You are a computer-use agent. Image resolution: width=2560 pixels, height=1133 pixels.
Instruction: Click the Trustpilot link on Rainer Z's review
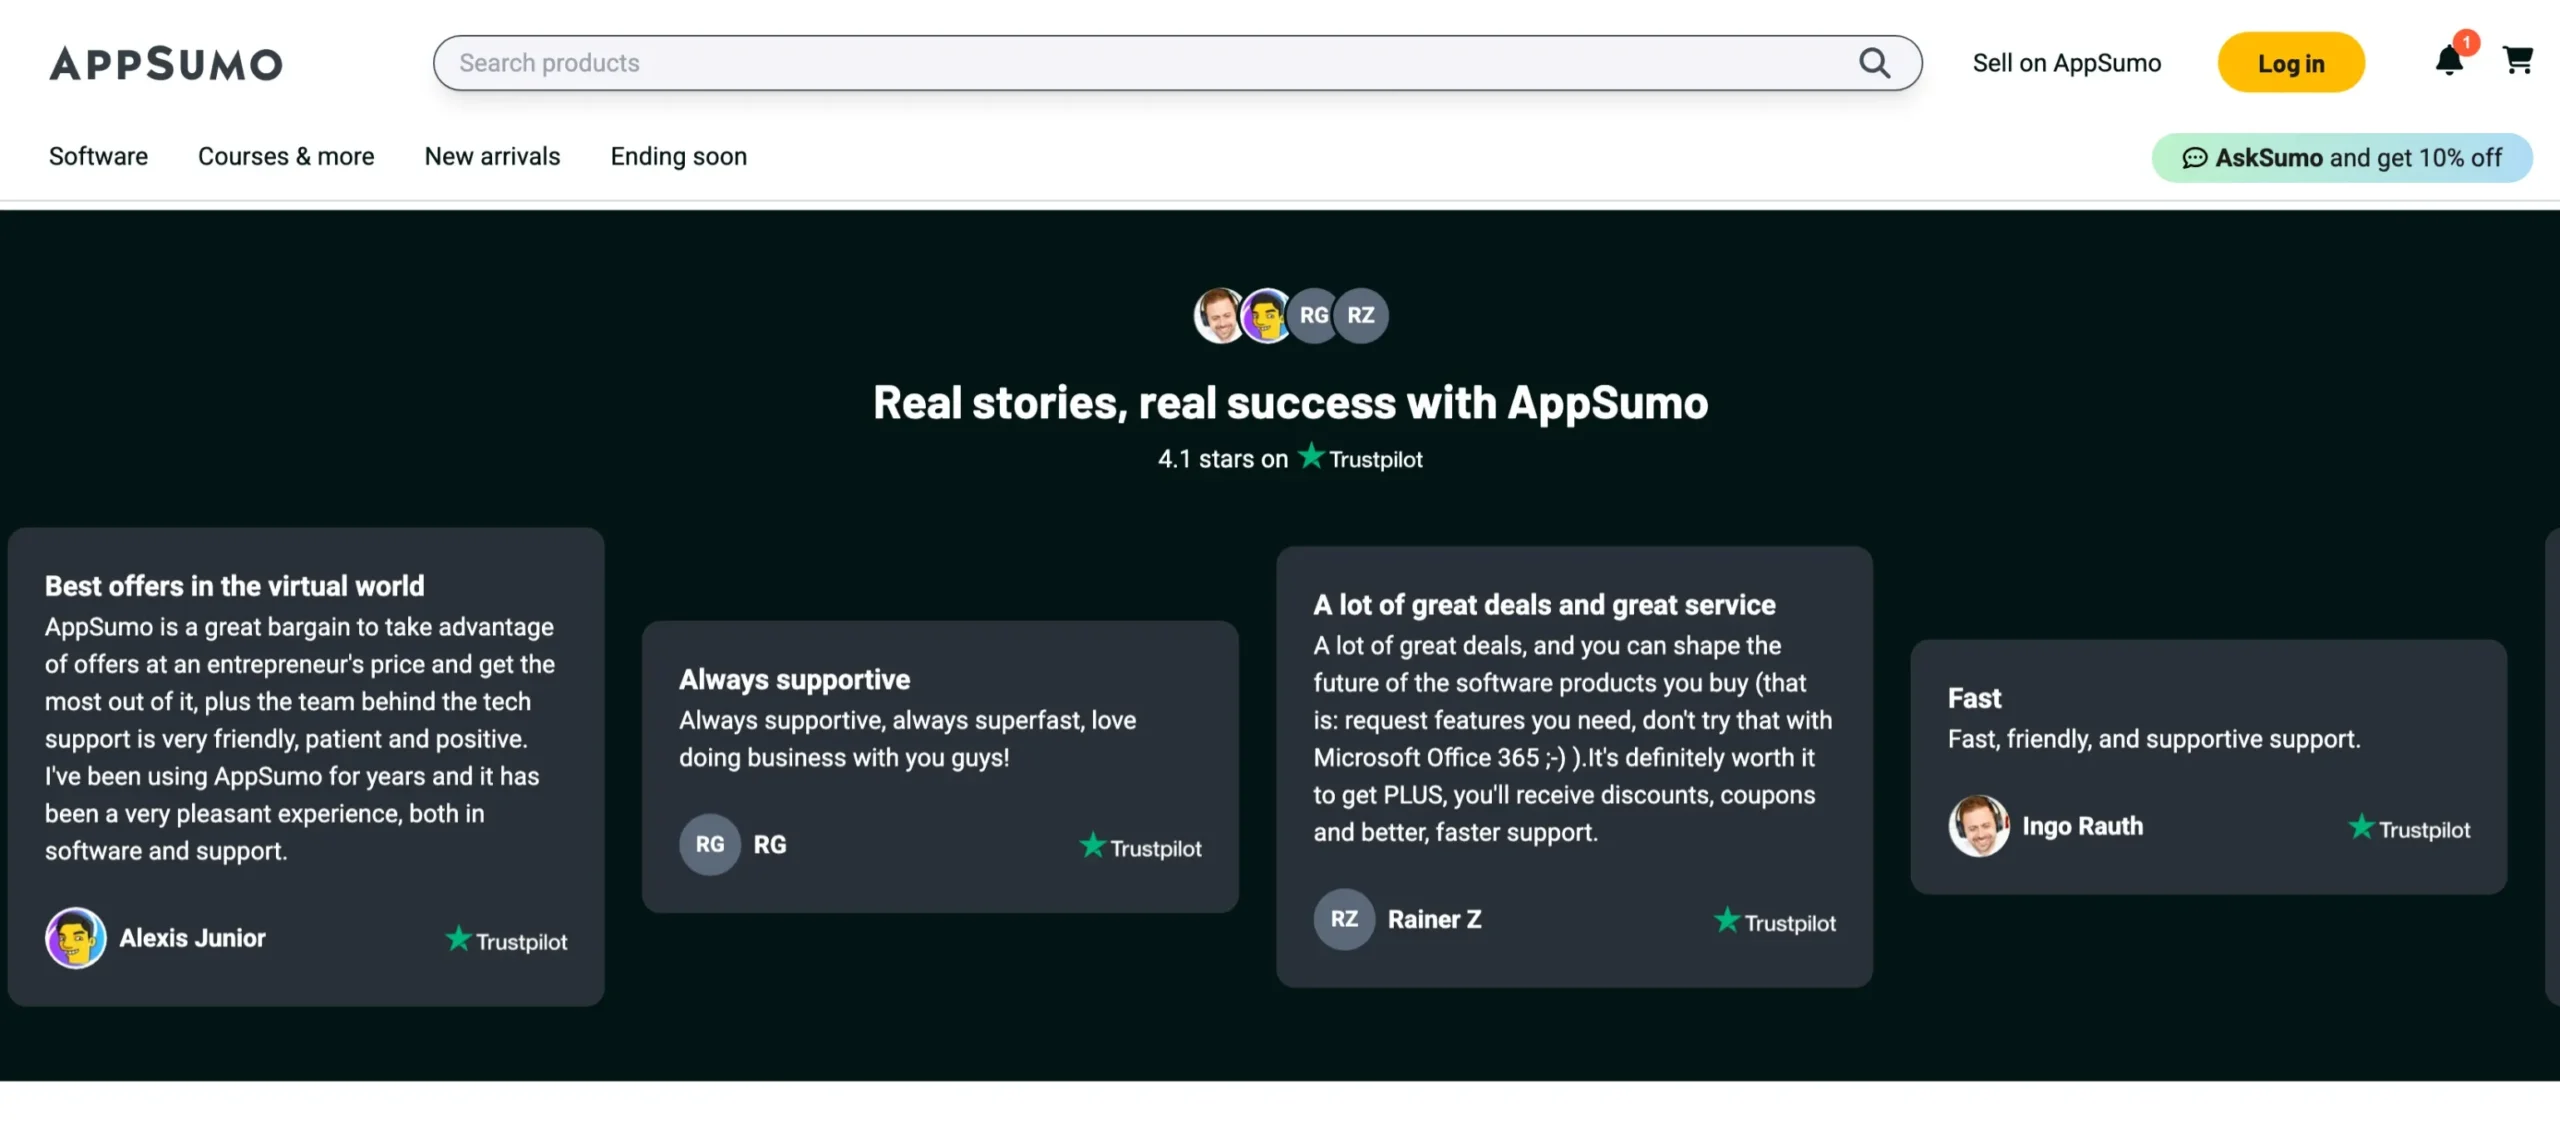[x=1774, y=921]
